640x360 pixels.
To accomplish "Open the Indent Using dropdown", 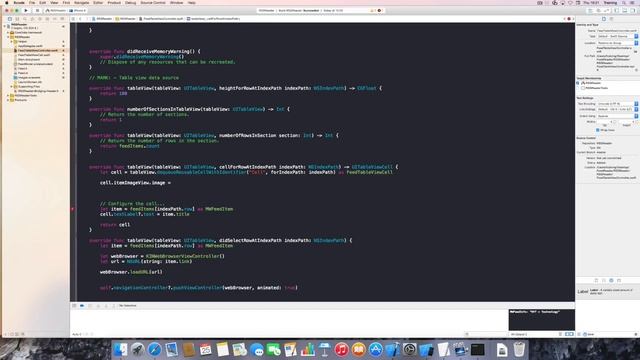I will 617,116.
